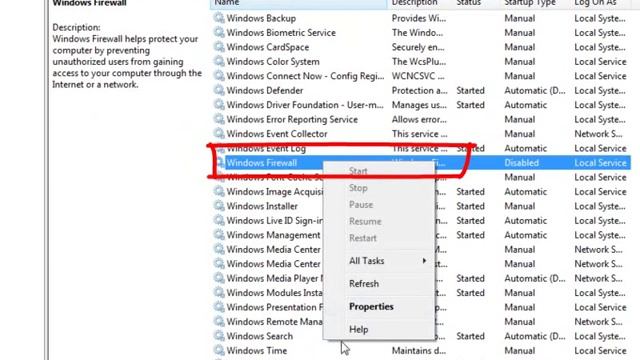The height and width of the screenshot is (360, 640).
Task: Select the Windows Event Collector service
Action: tap(277, 134)
